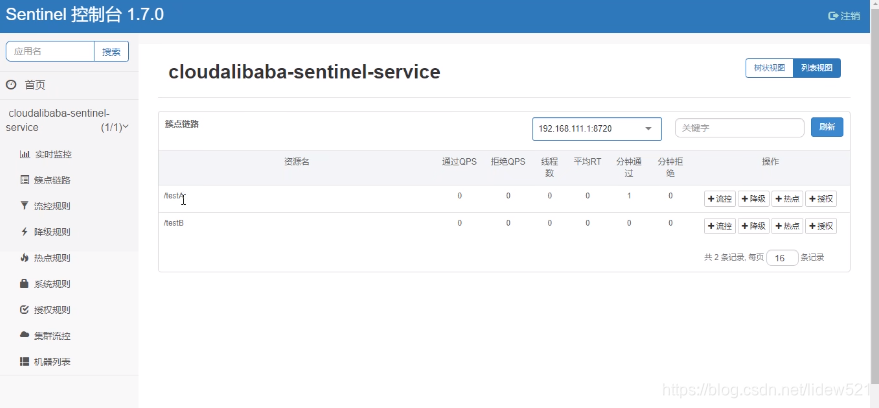Focus the 关键字 keyword filter field
Viewport: 879px width, 408px height.
tap(739, 128)
